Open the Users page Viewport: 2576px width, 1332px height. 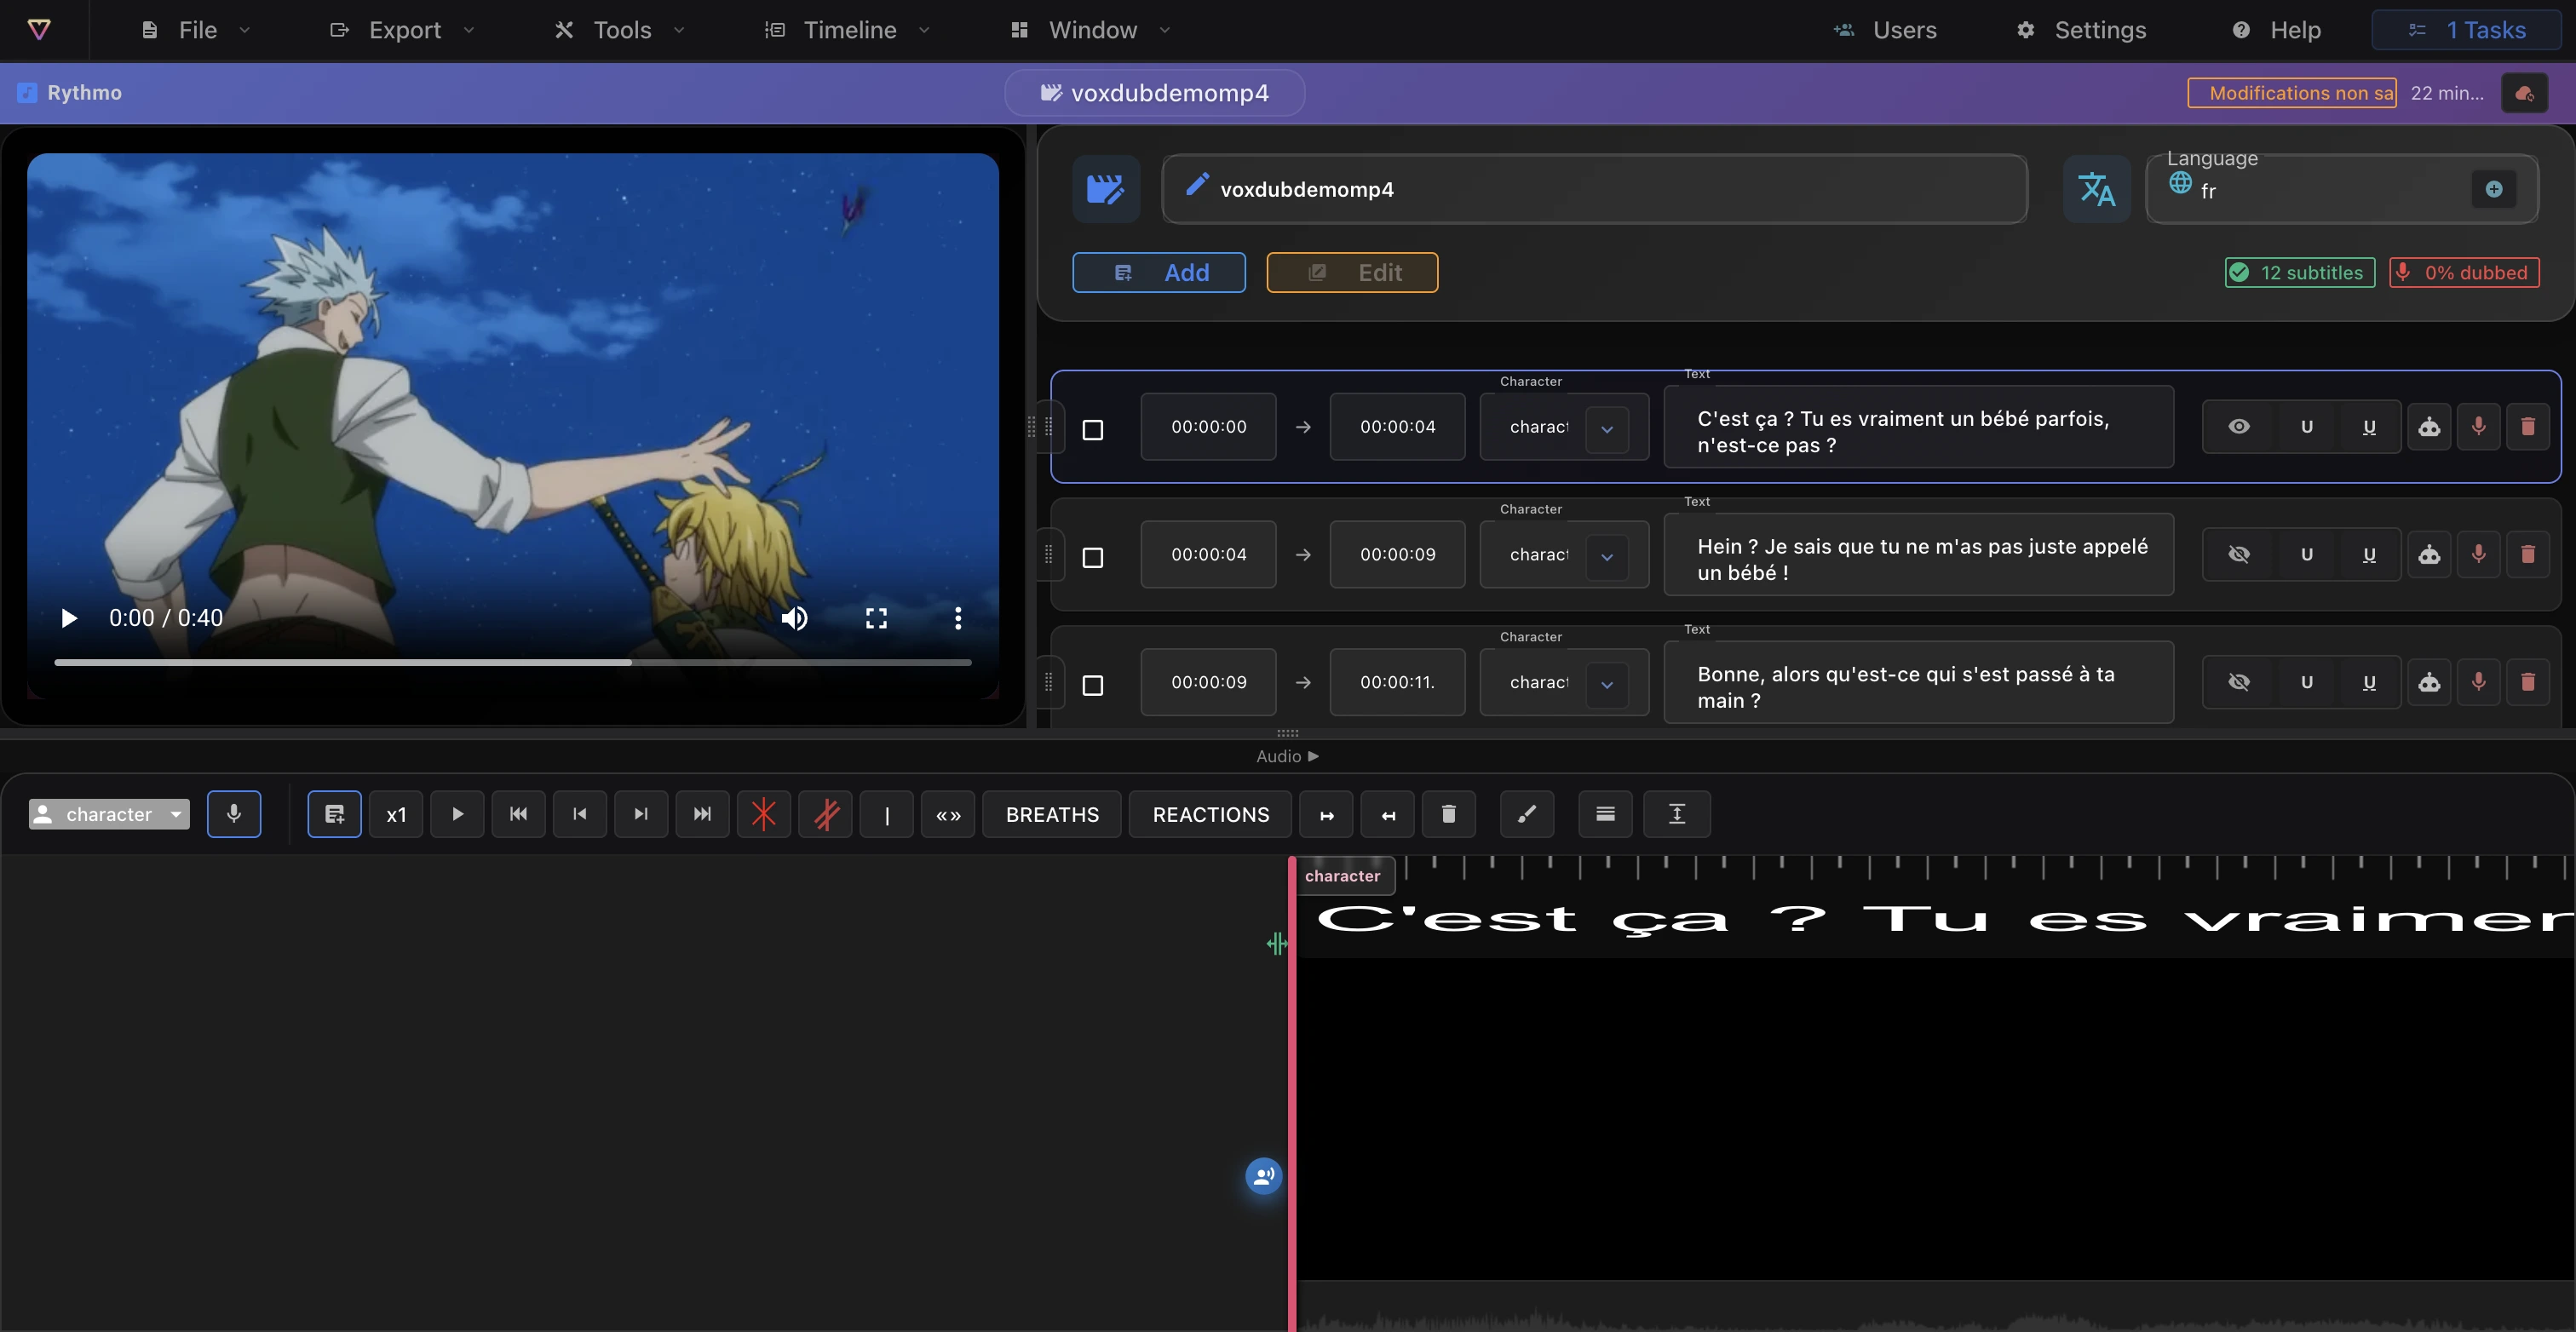pyautogui.click(x=1886, y=30)
